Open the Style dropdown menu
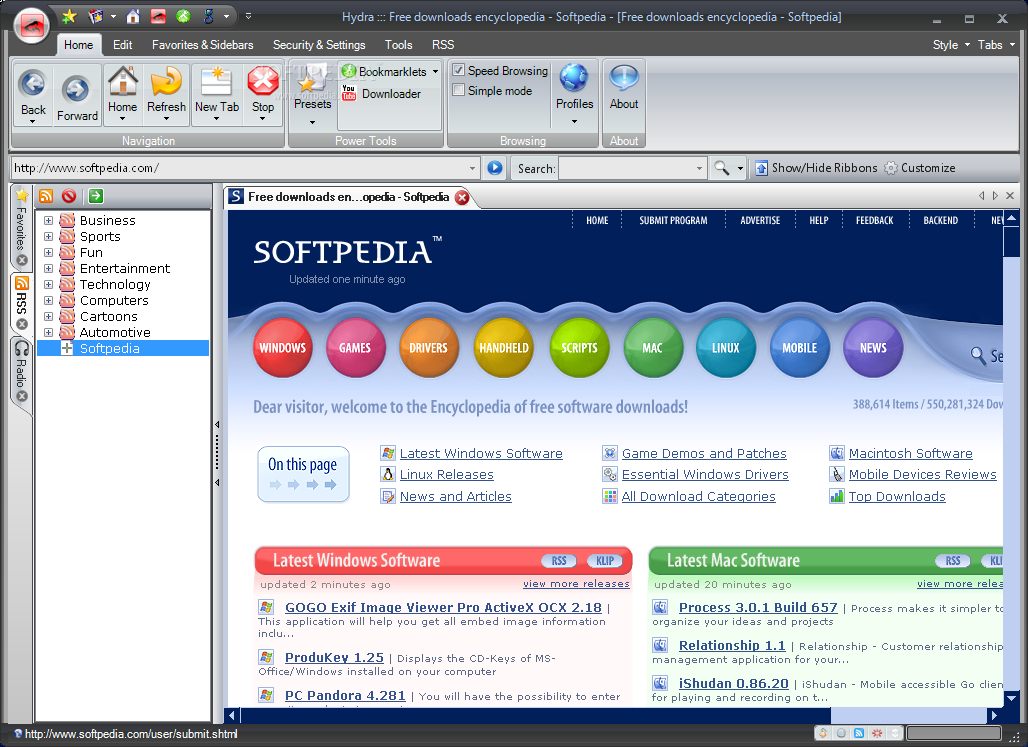This screenshot has width=1028, height=747. 950,45
